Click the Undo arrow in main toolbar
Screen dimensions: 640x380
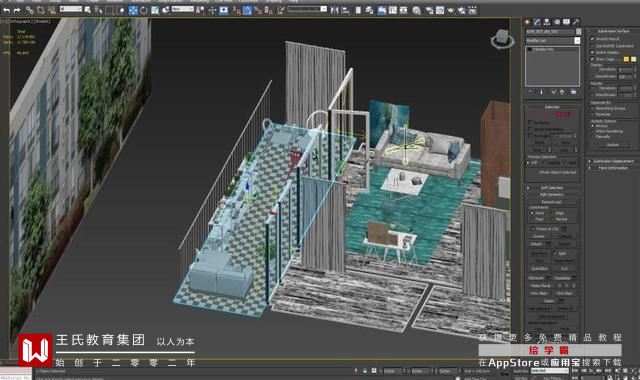pyautogui.click(x=7, y=10)
